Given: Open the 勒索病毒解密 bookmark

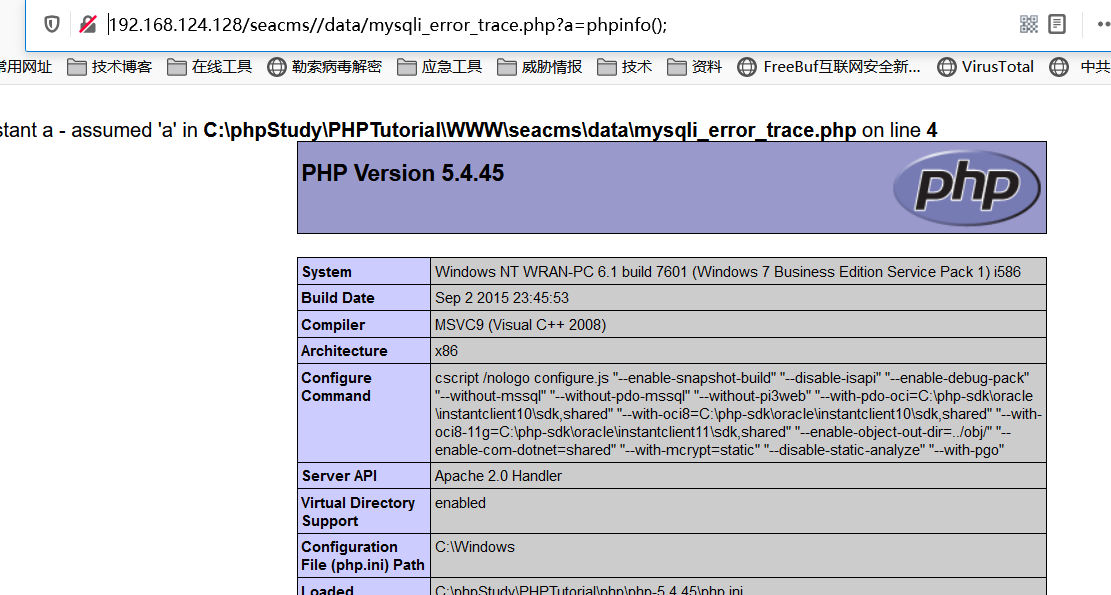Looking at the screenshot, I should click(x=325, y=67).
